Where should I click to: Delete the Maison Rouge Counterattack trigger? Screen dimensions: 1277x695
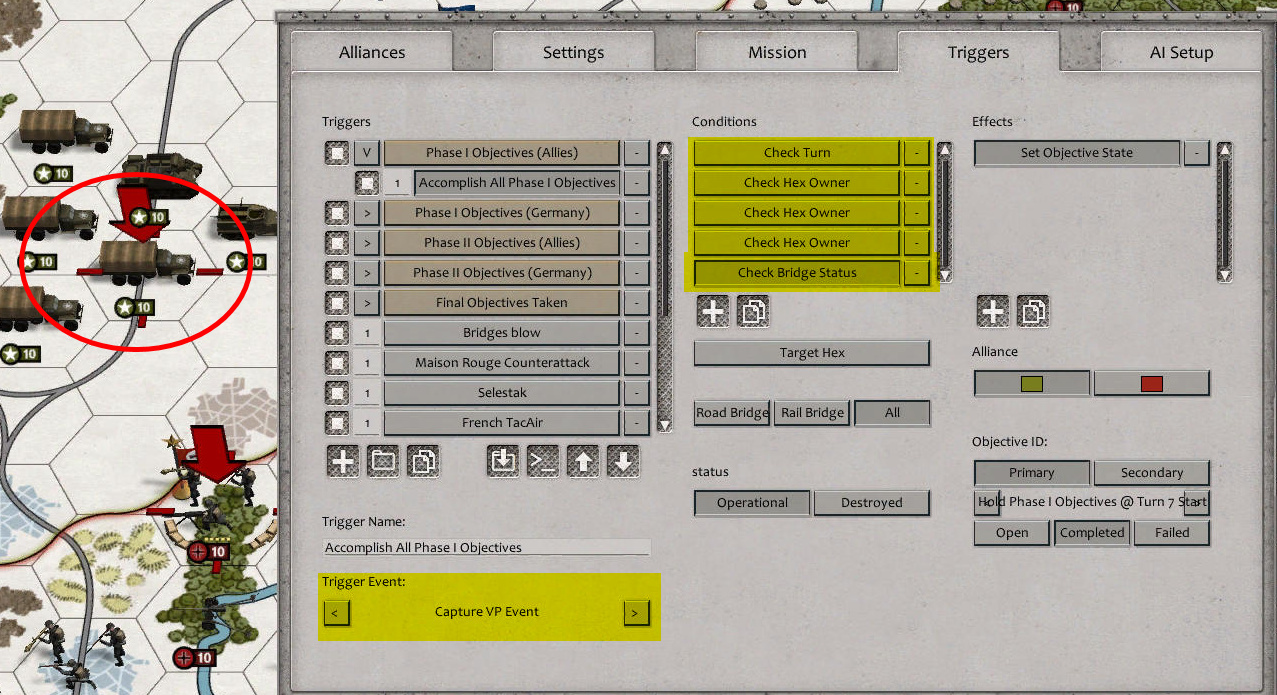tap(636, 363)
